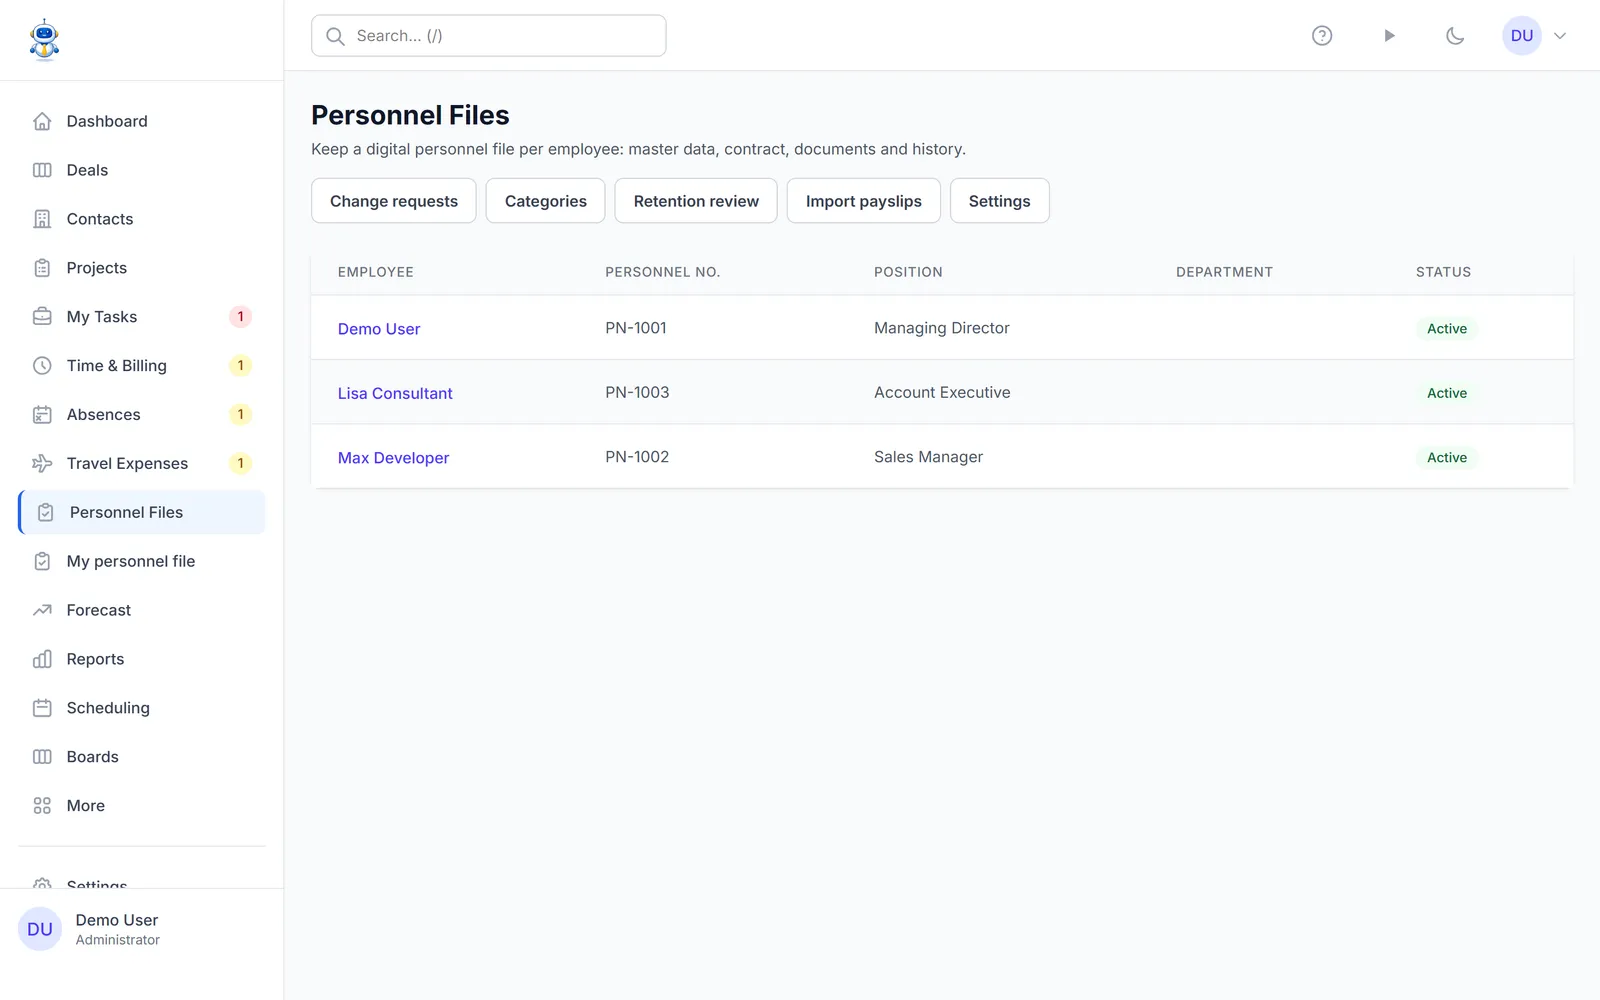
Task: Open Max Developer's personnel file
Action: pos(393,458)
